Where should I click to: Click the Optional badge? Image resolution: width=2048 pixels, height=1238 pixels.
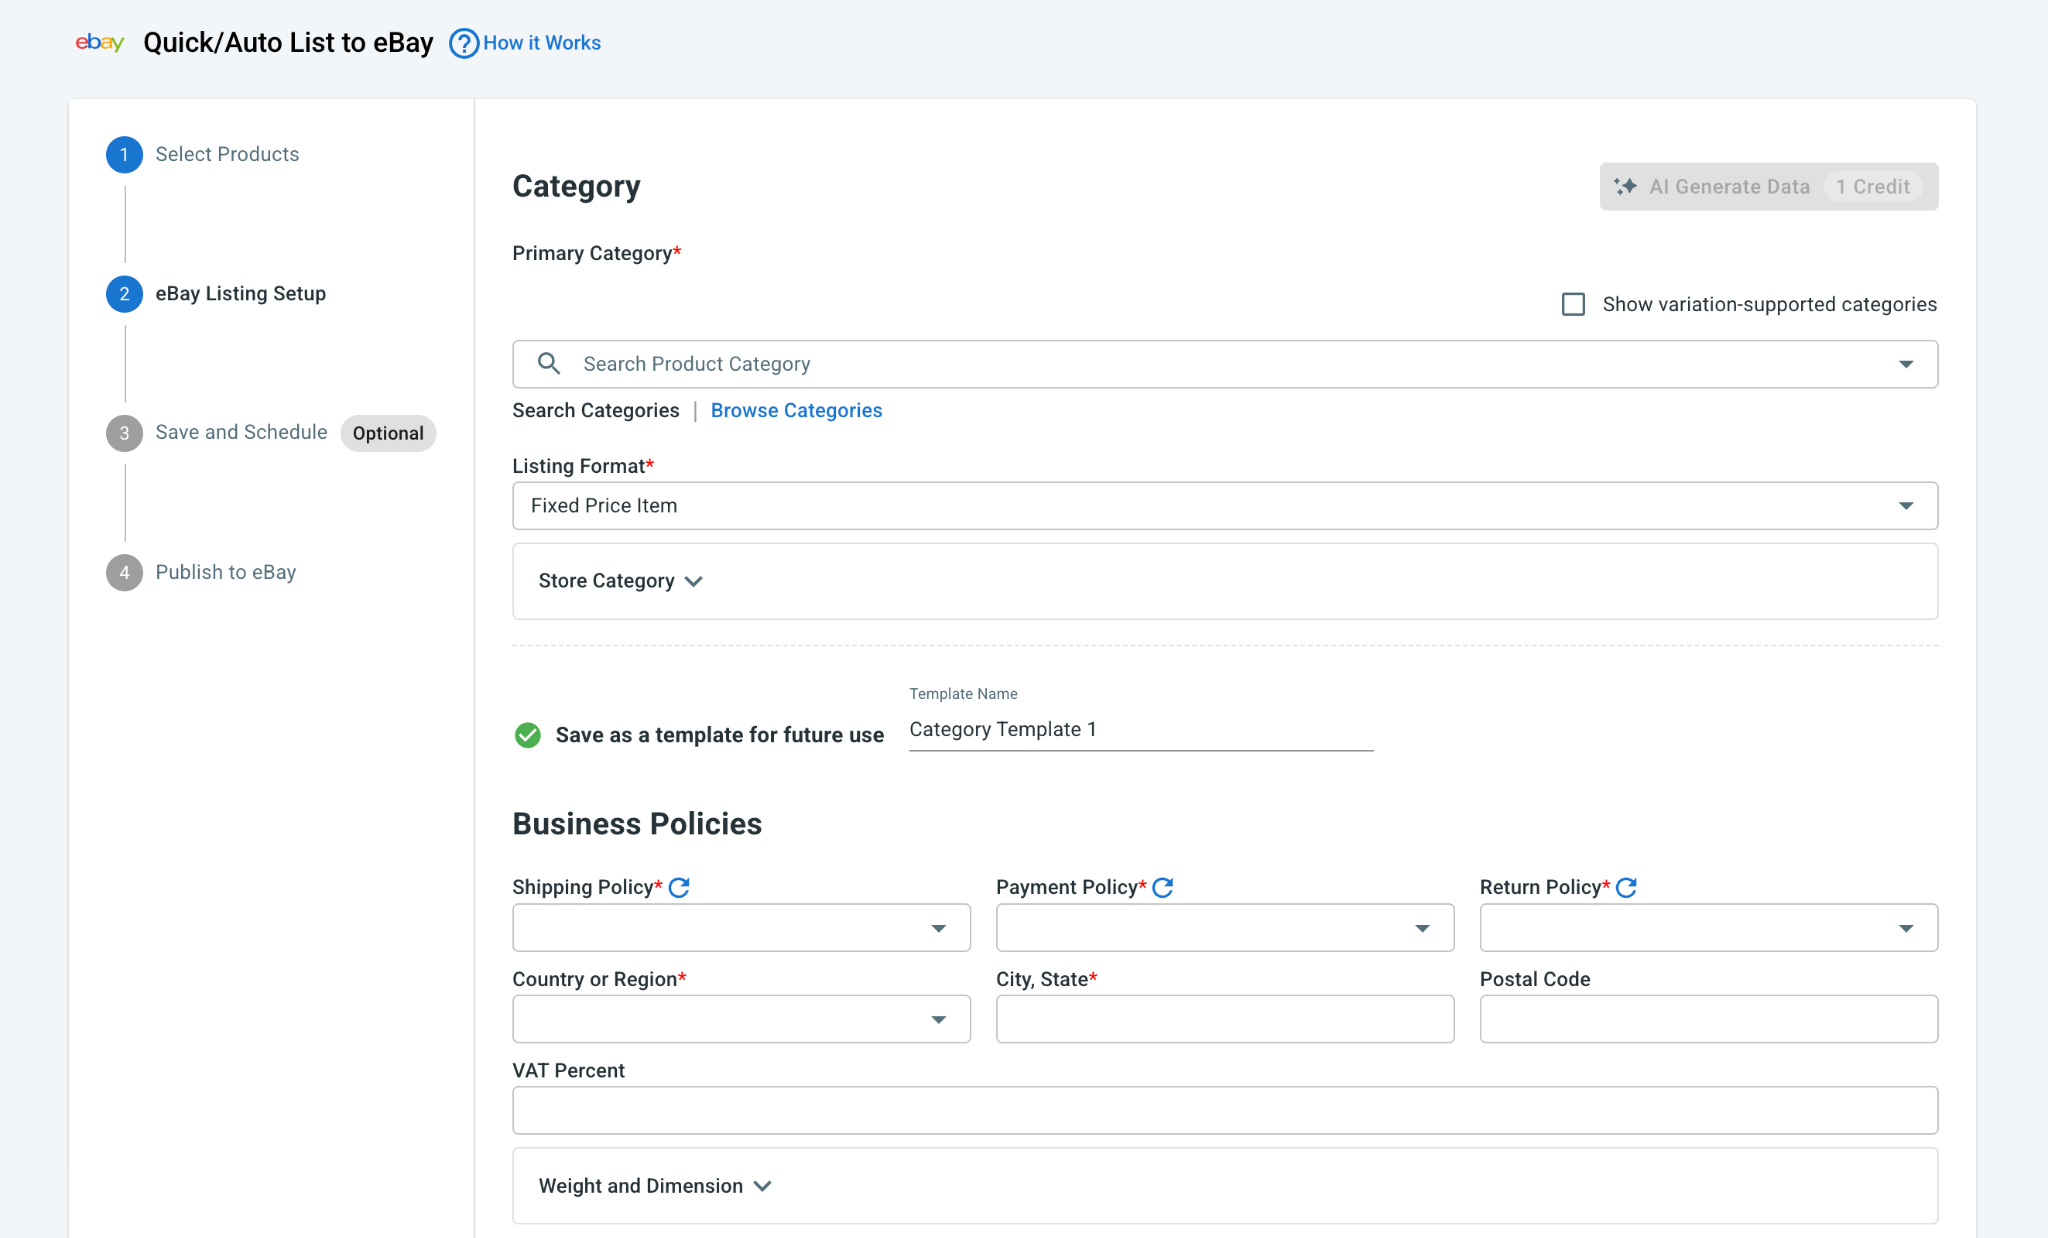(x=388, y=433)
